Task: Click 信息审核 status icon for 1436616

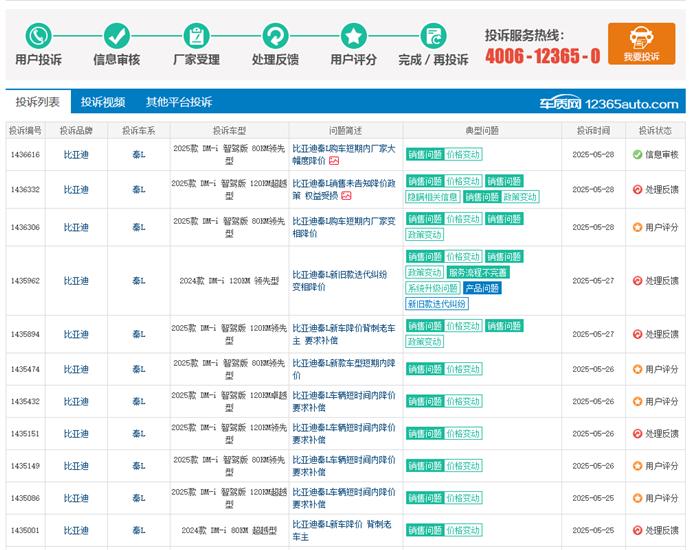Action: 638,154
